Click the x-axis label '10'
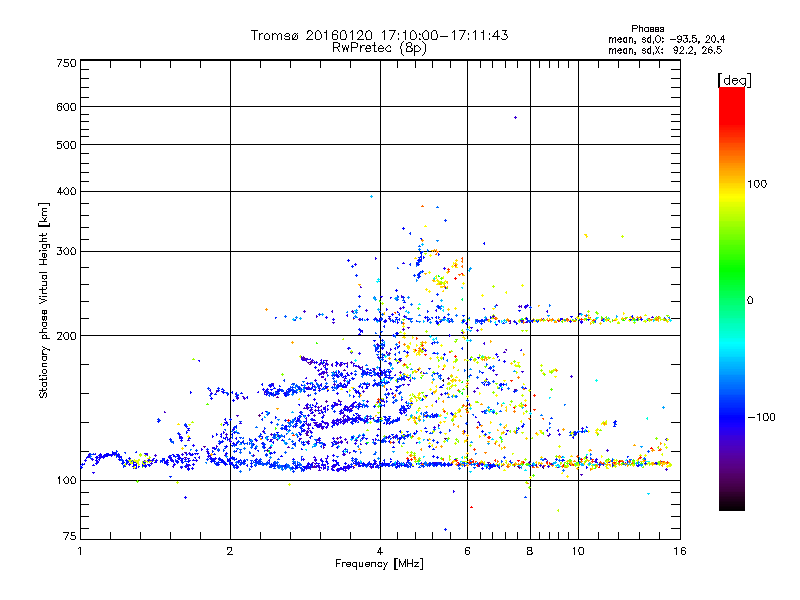 pyautogui.click(x=578, y=551)
